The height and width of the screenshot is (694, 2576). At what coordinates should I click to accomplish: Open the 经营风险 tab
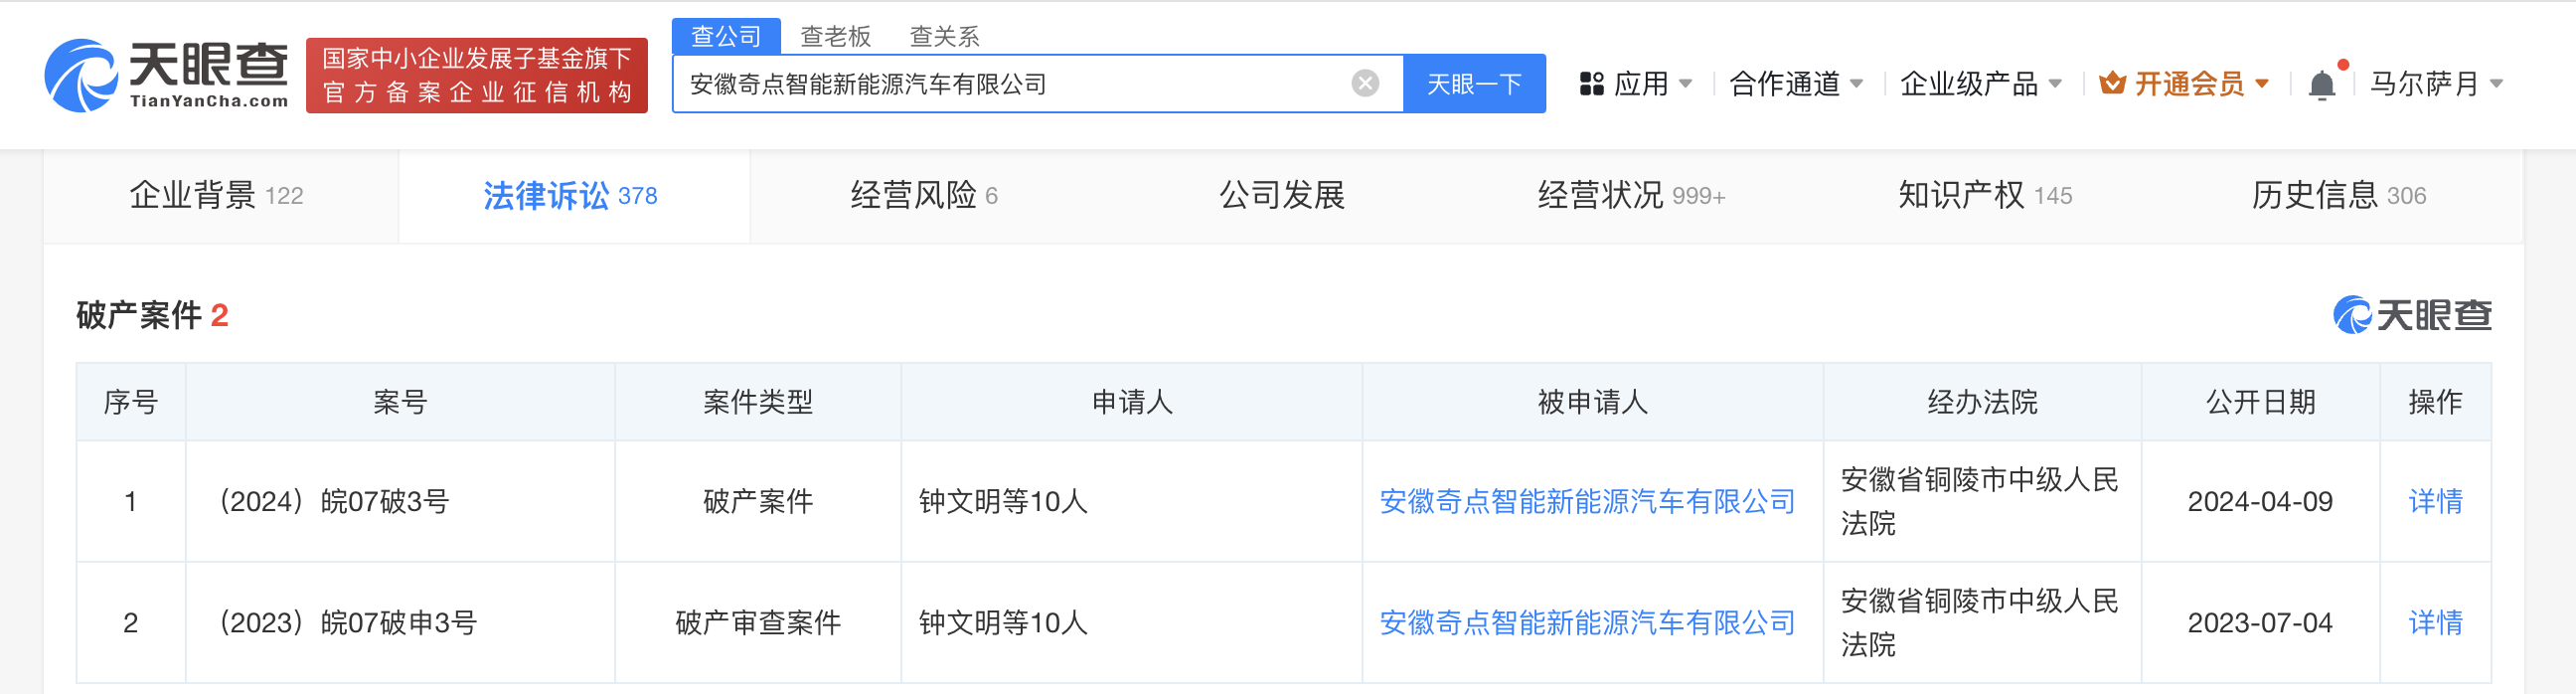tap(923, 196)
